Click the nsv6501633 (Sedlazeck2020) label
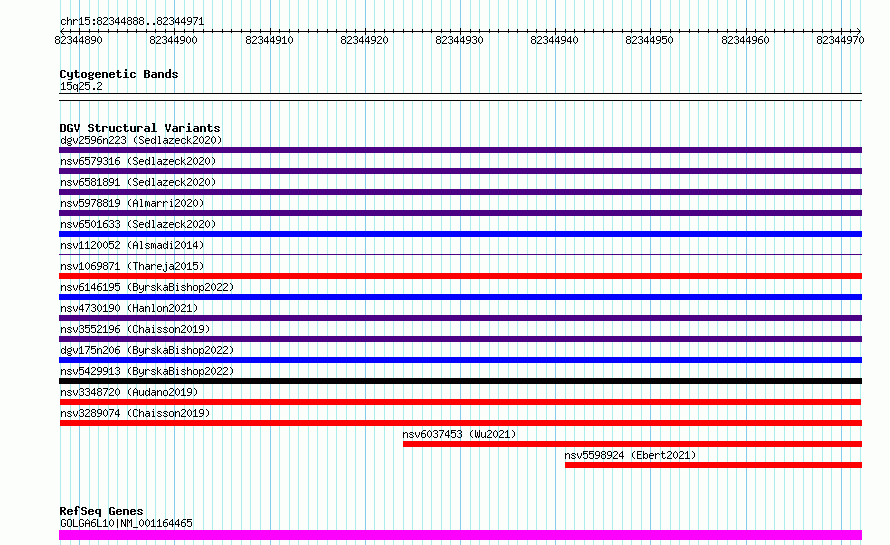 tap(138, 224)
